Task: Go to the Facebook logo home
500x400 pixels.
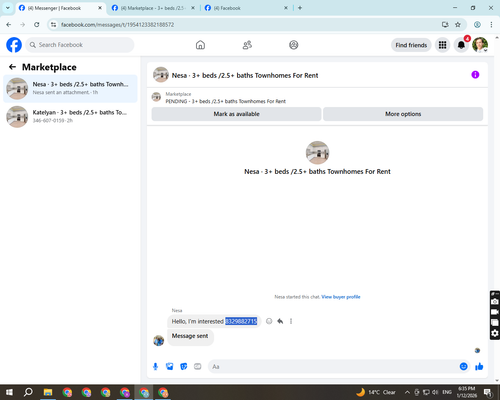Action: coord(14,45)
